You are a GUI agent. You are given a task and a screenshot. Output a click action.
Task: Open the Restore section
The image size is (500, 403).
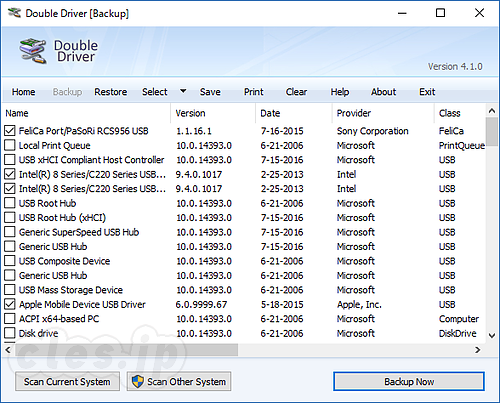(110, 92)
